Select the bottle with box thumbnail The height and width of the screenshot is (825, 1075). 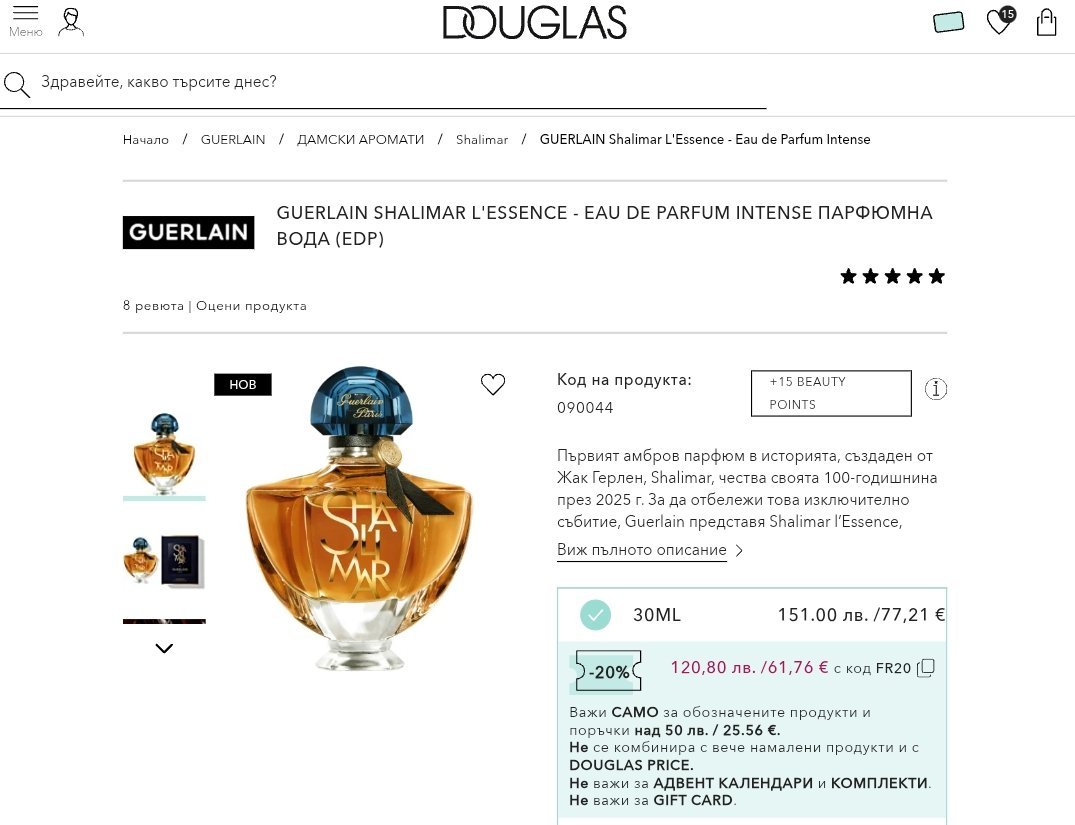click(x=164, y=560)
